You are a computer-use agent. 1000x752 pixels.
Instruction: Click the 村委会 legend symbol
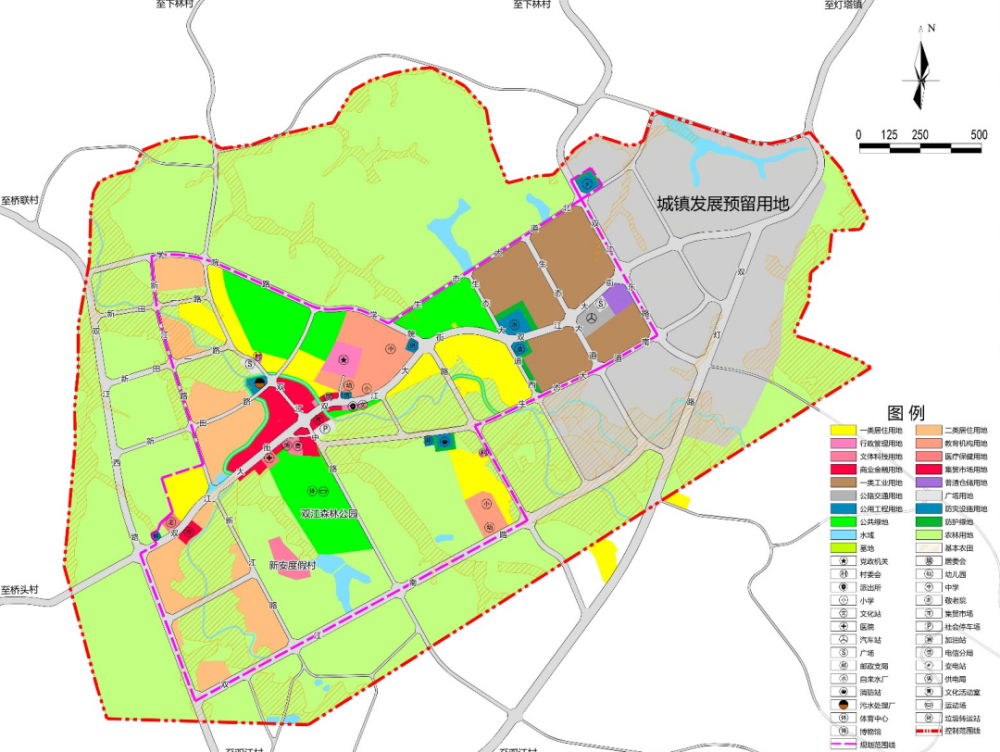843,574
